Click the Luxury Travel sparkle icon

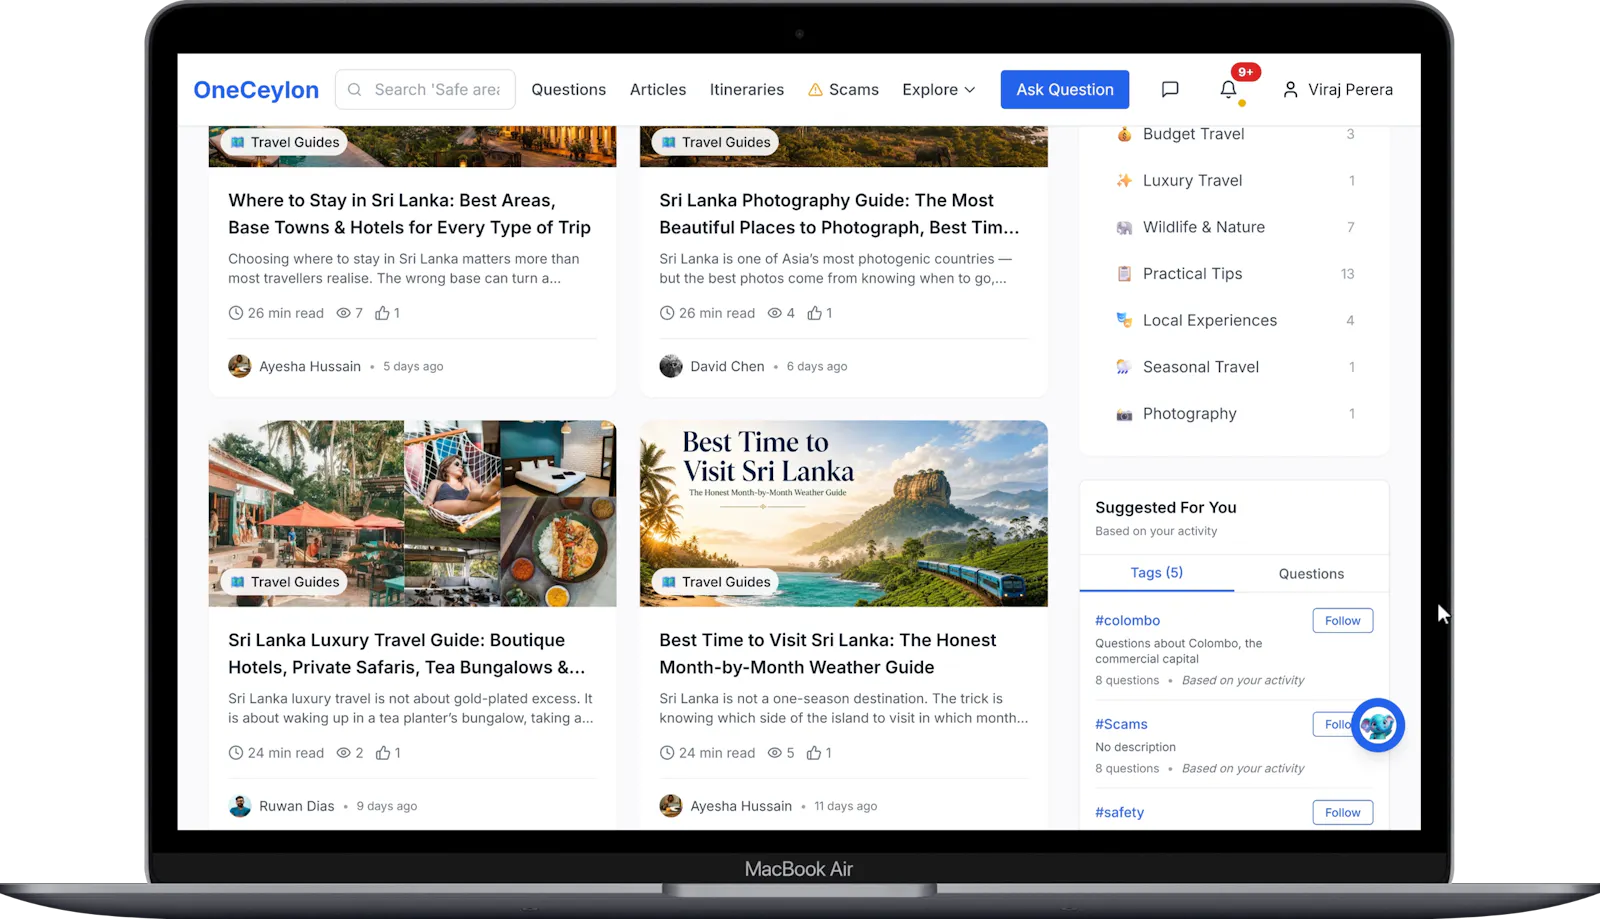1124,181
